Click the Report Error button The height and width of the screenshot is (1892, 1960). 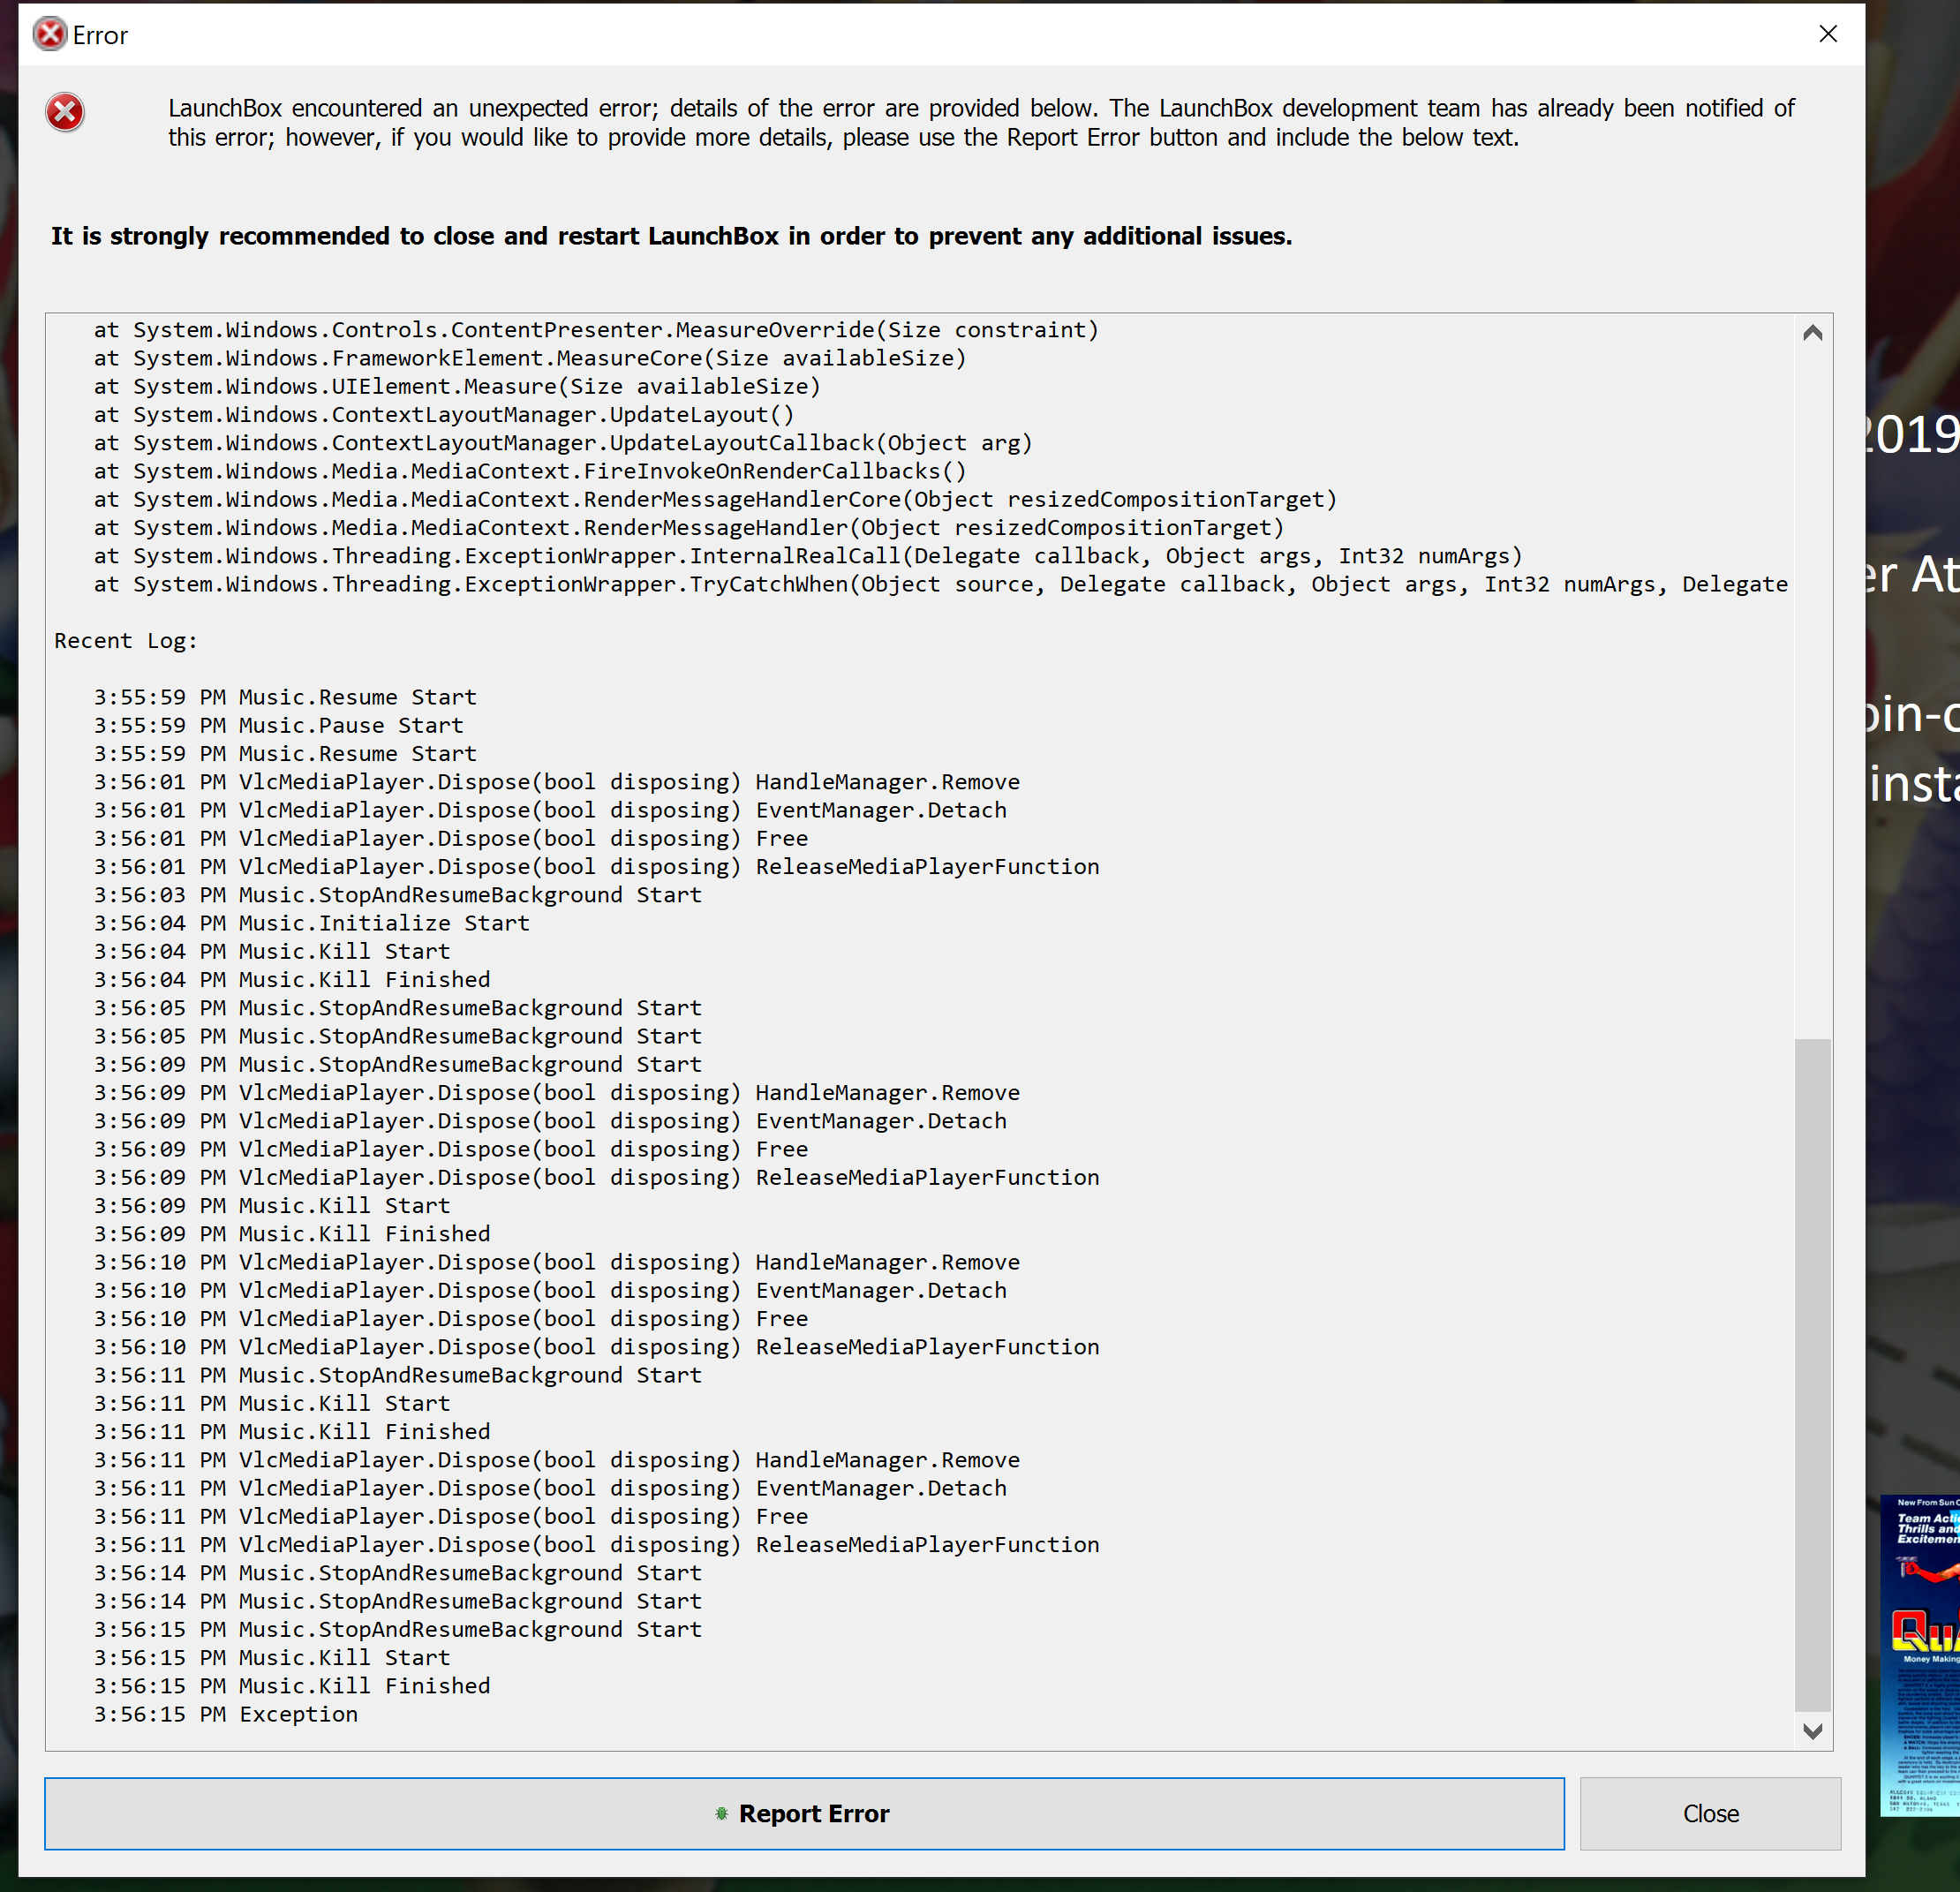(x=804, y=1813)
